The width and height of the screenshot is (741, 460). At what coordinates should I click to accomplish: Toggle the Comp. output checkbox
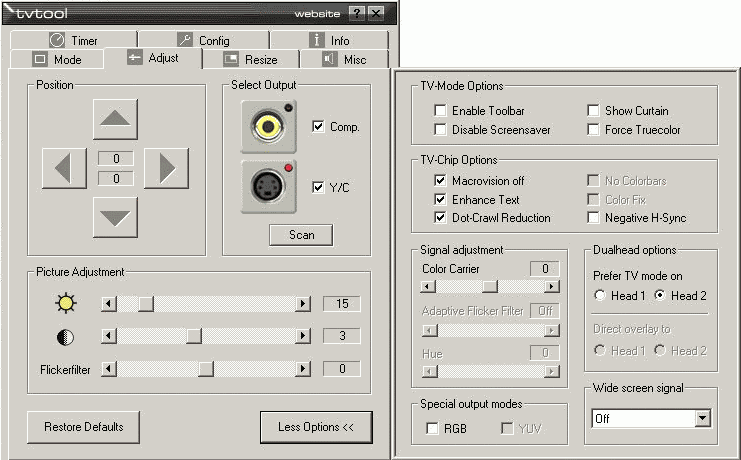(318, 127)
